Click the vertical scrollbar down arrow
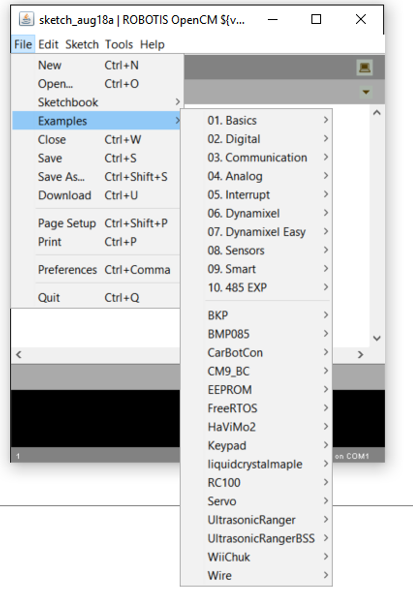Viewport: 413px width, 595px height. (377, 338)
